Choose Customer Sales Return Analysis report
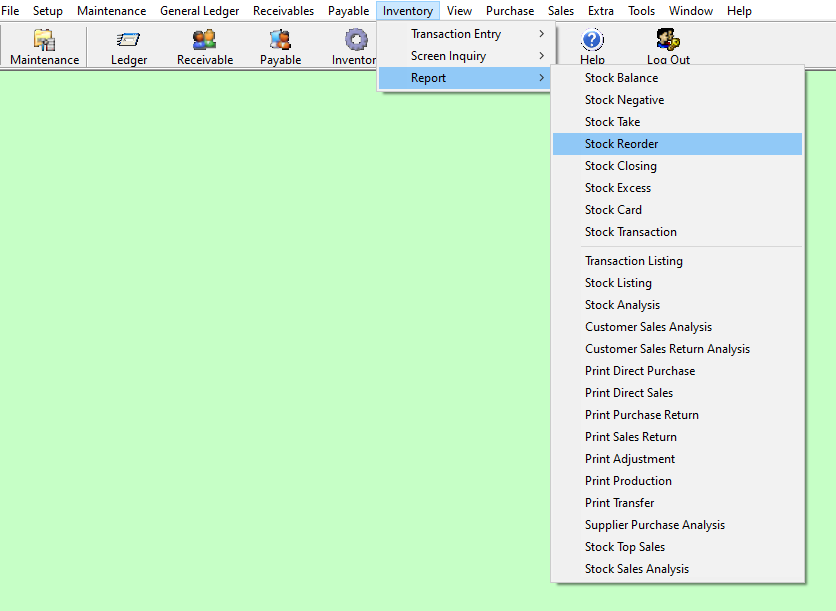Image resolution: width=836 pixels, height=611 pixels. coord(677,349)
